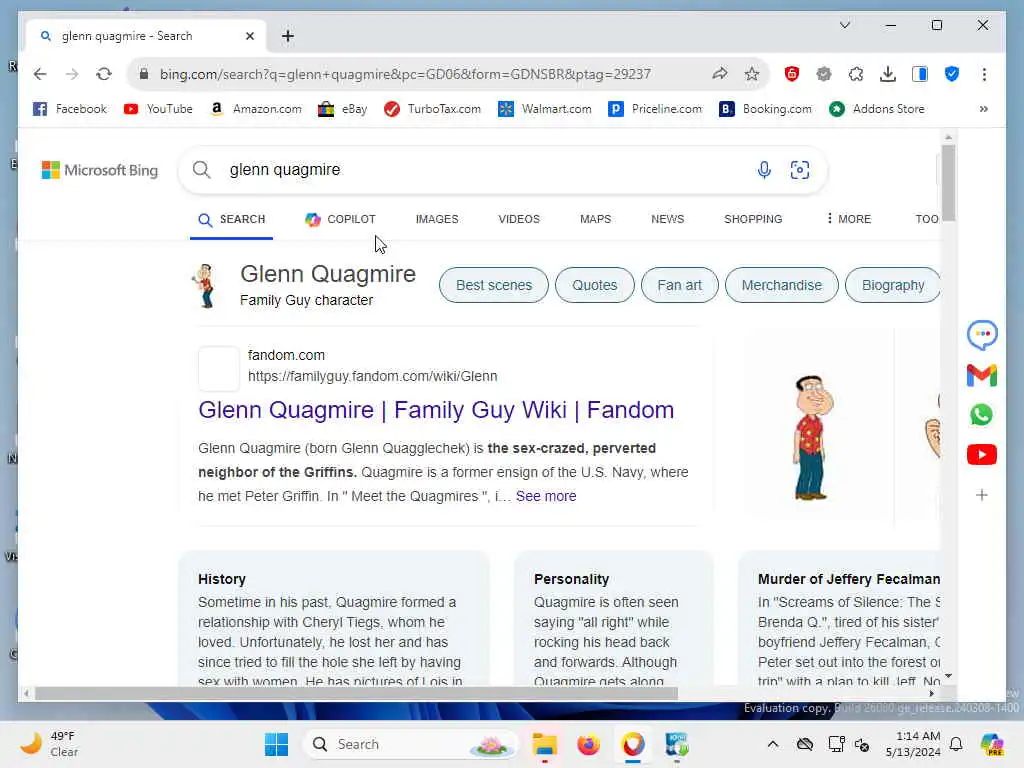Click the Biography chip
The image size is (1024, 768).
tap(893, 285)
